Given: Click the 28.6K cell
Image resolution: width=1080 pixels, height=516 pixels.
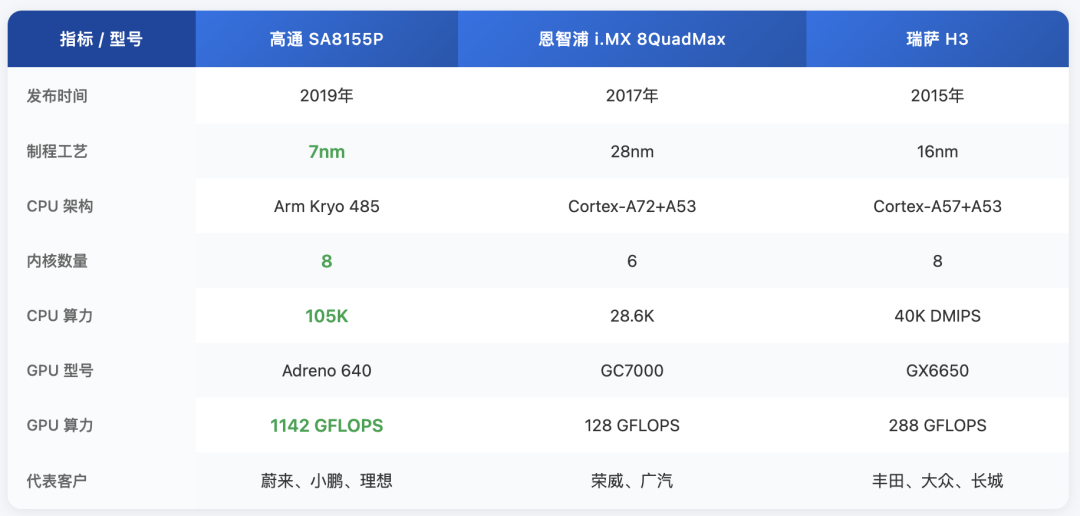Looking at the screenshot, I should (x=632, y=316).
